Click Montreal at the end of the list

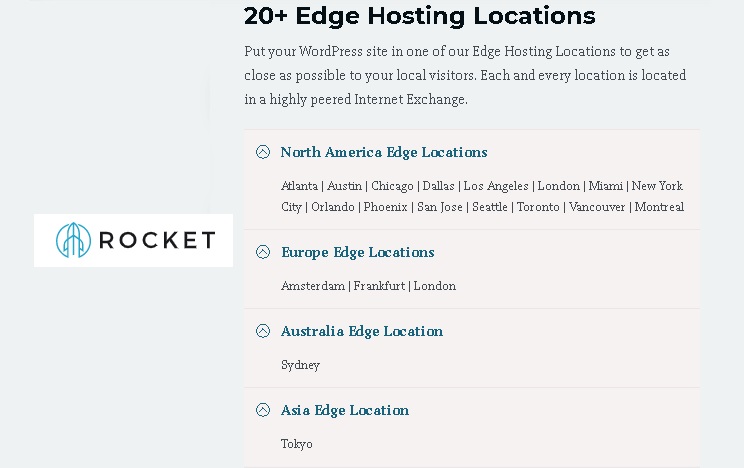[x=659, y=207]
